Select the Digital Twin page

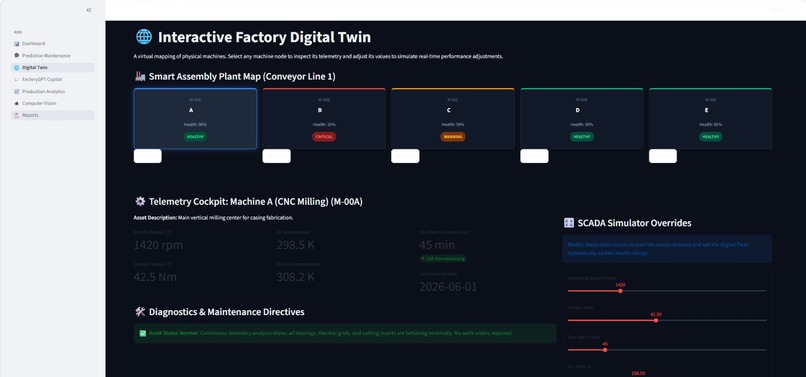[53, 67]
